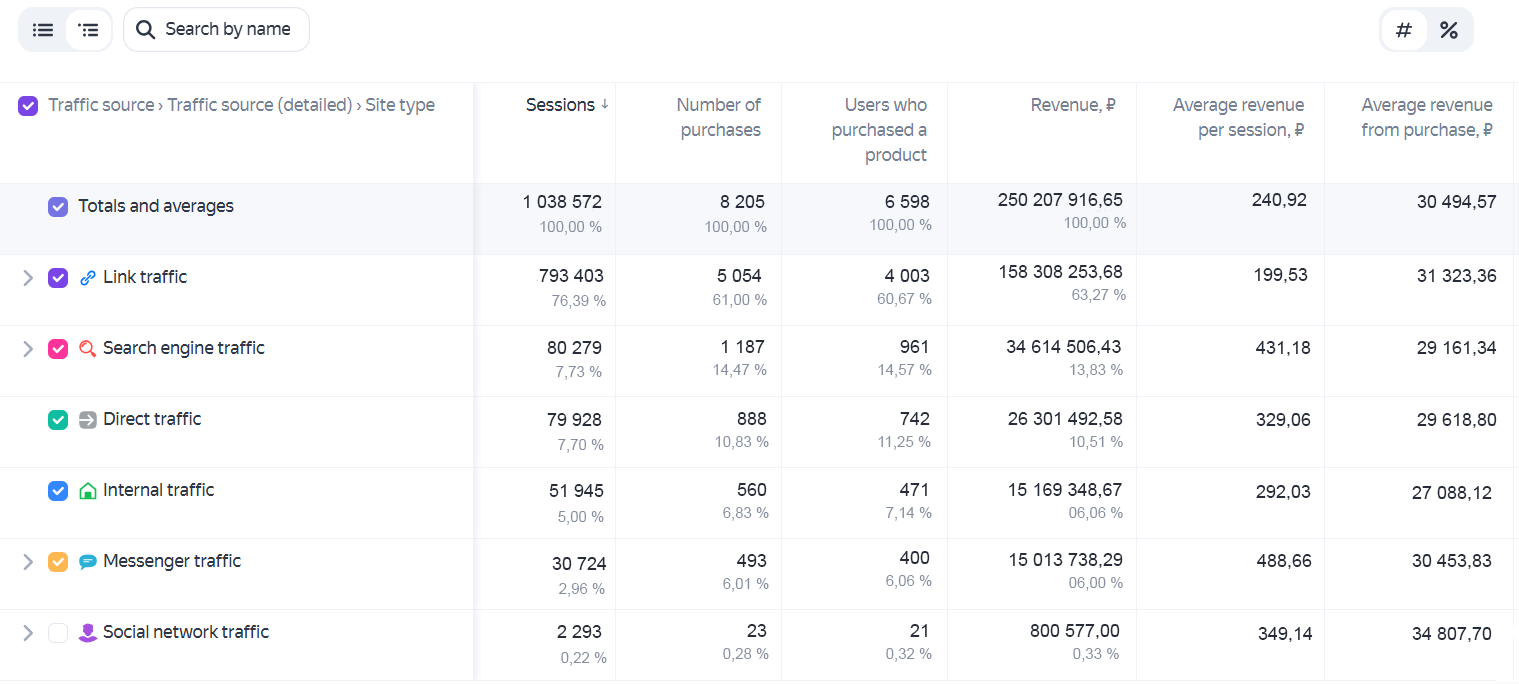Uncheck the Direct traffic checkbox
This screenshot has height=684, width=1519.
[x=58, y=420]
